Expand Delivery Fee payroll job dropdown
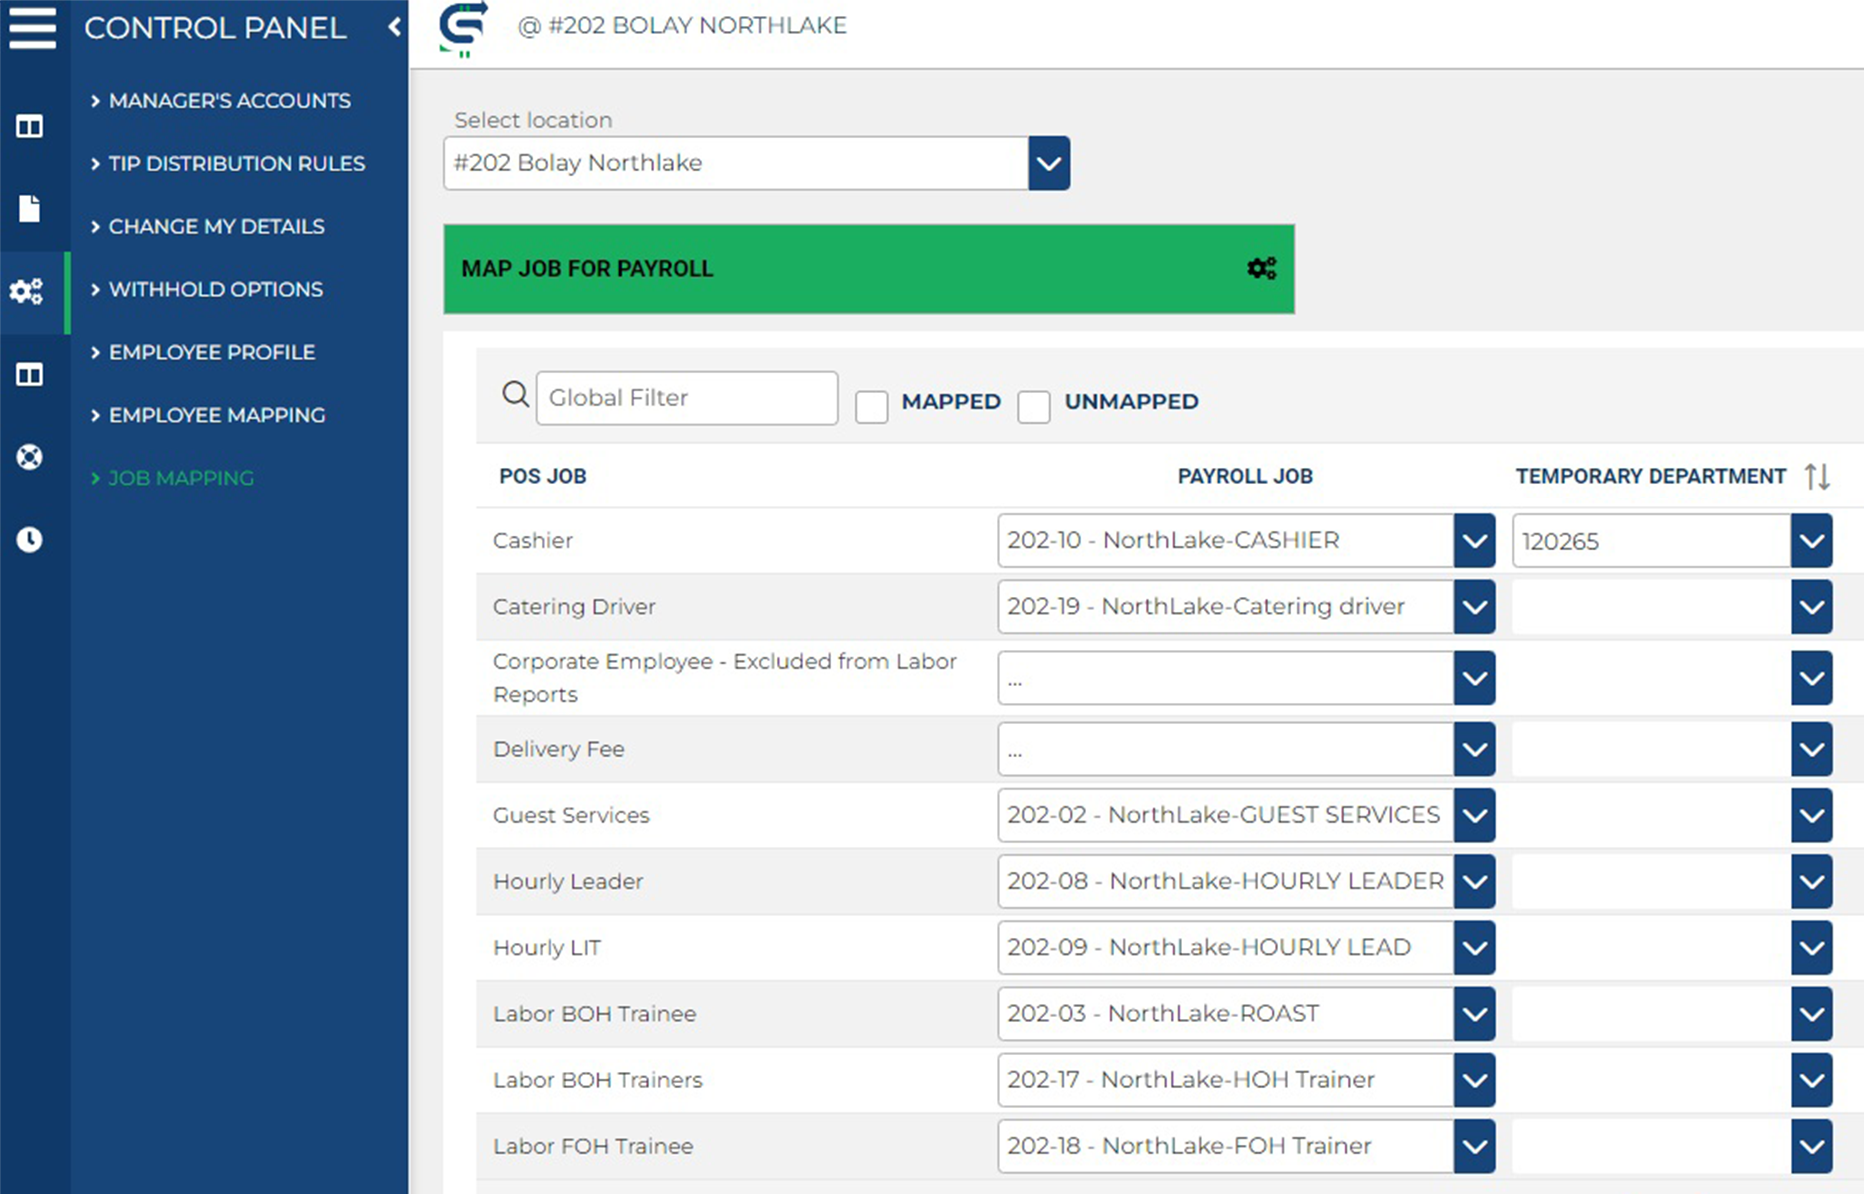The height and width of the screenshot is (1194, 1864). 1473,750
